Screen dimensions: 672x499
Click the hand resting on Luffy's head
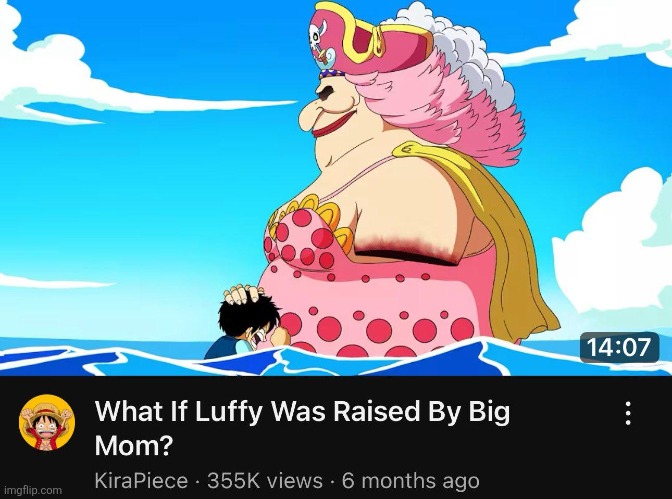(x=243, y=294)
